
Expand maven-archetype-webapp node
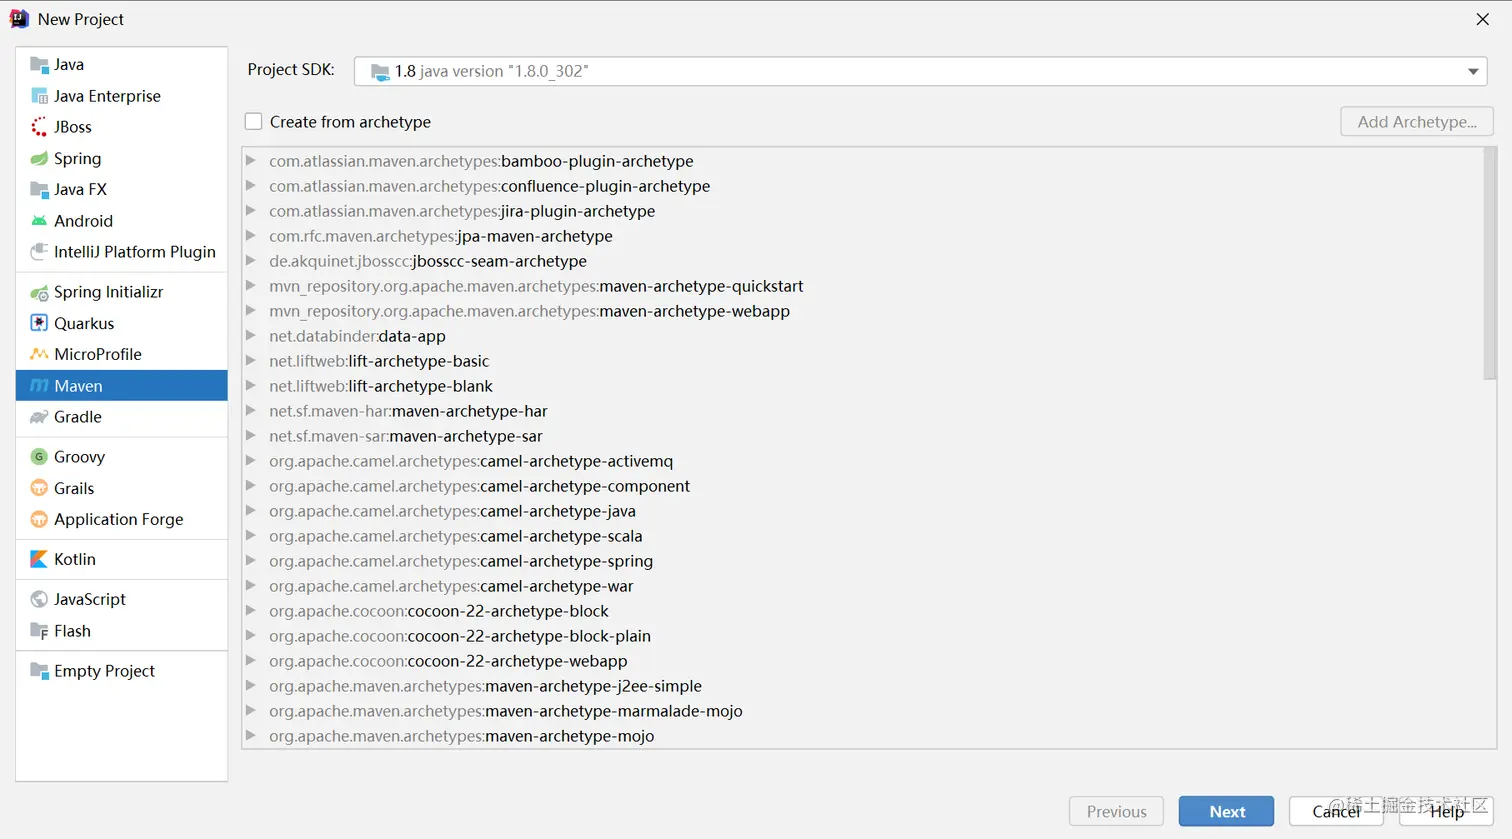pyautogui.click(x=251, y=310)
